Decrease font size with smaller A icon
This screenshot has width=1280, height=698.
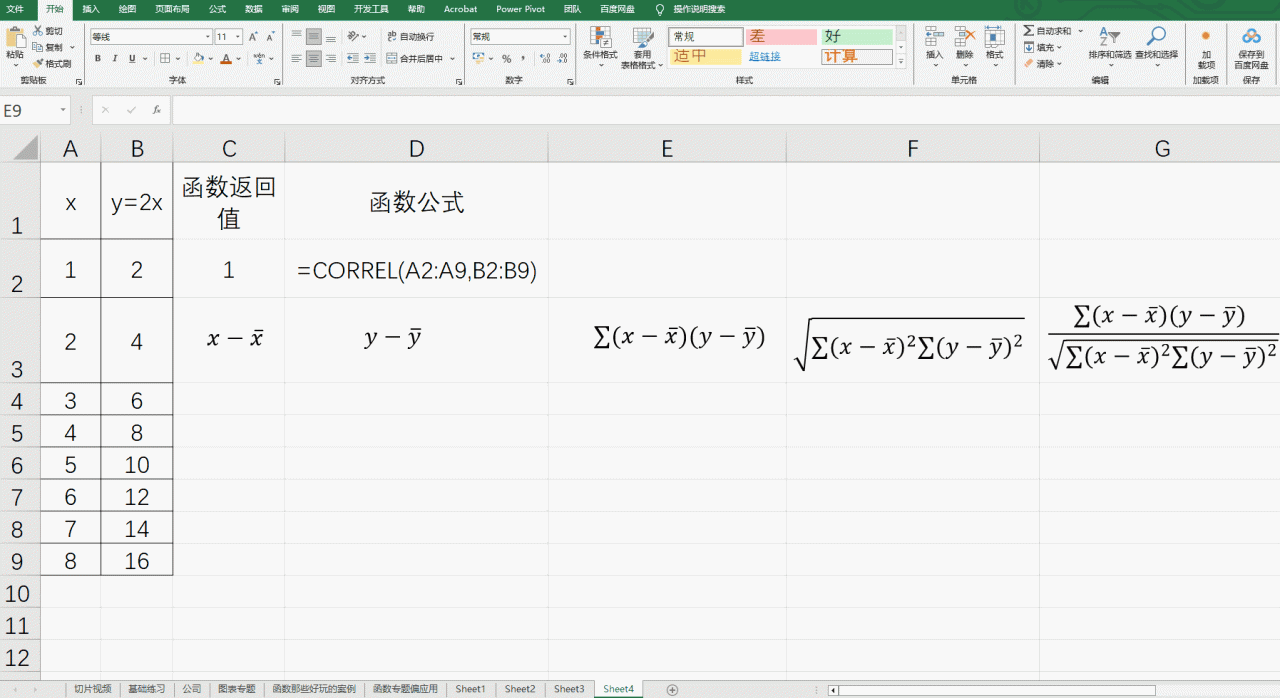point(271,36)
